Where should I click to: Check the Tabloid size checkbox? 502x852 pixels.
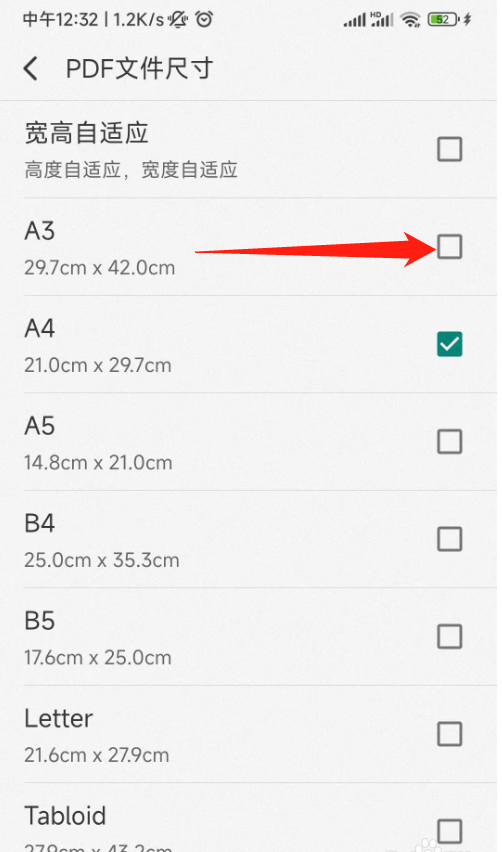[x=450, y=831]
